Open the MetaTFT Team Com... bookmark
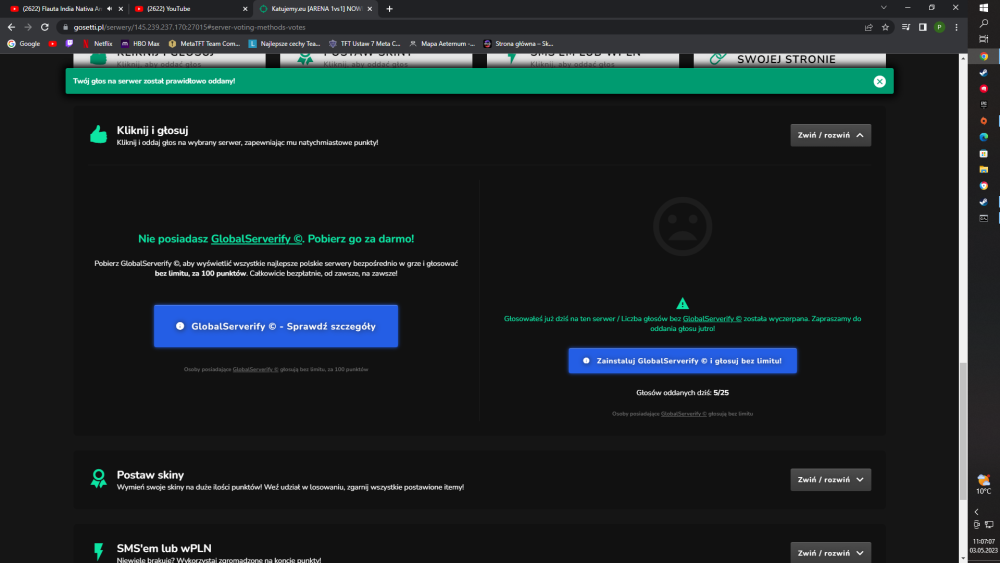1000x563 pixels. (x=204, y=44)
